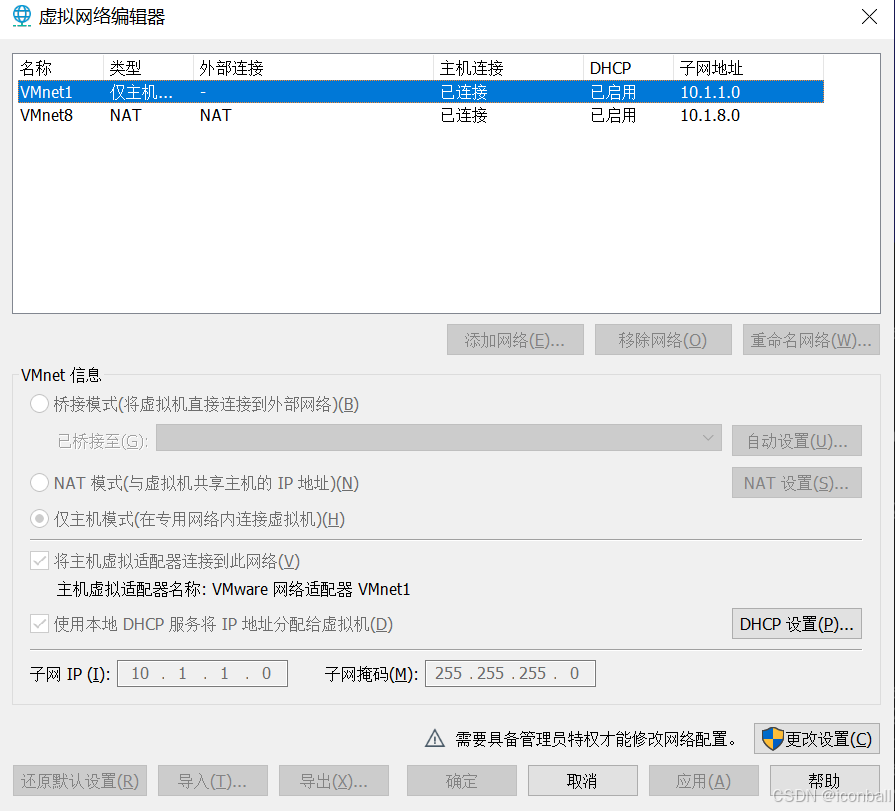895x811 pixels.
Task: Select the NAT 模式 radio button
Action: [39, 483]
